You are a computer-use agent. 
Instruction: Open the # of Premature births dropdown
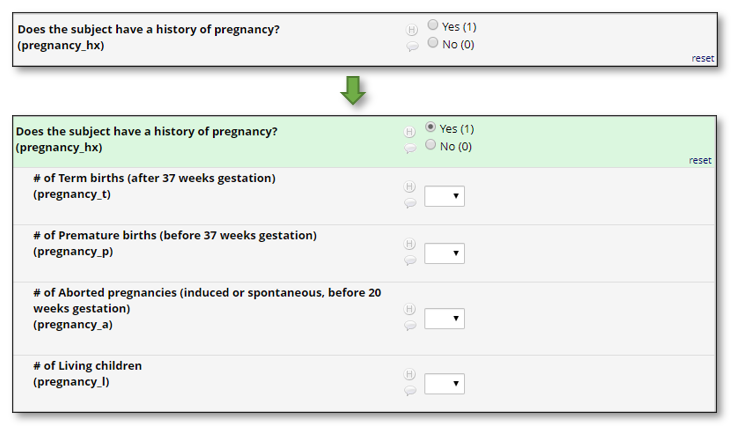(444, 253)
